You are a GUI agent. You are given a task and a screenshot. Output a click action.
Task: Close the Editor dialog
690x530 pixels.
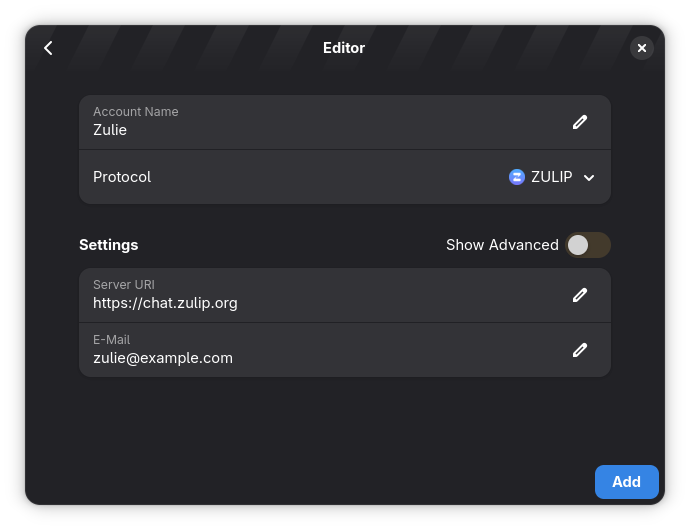(x=642, y=48)
